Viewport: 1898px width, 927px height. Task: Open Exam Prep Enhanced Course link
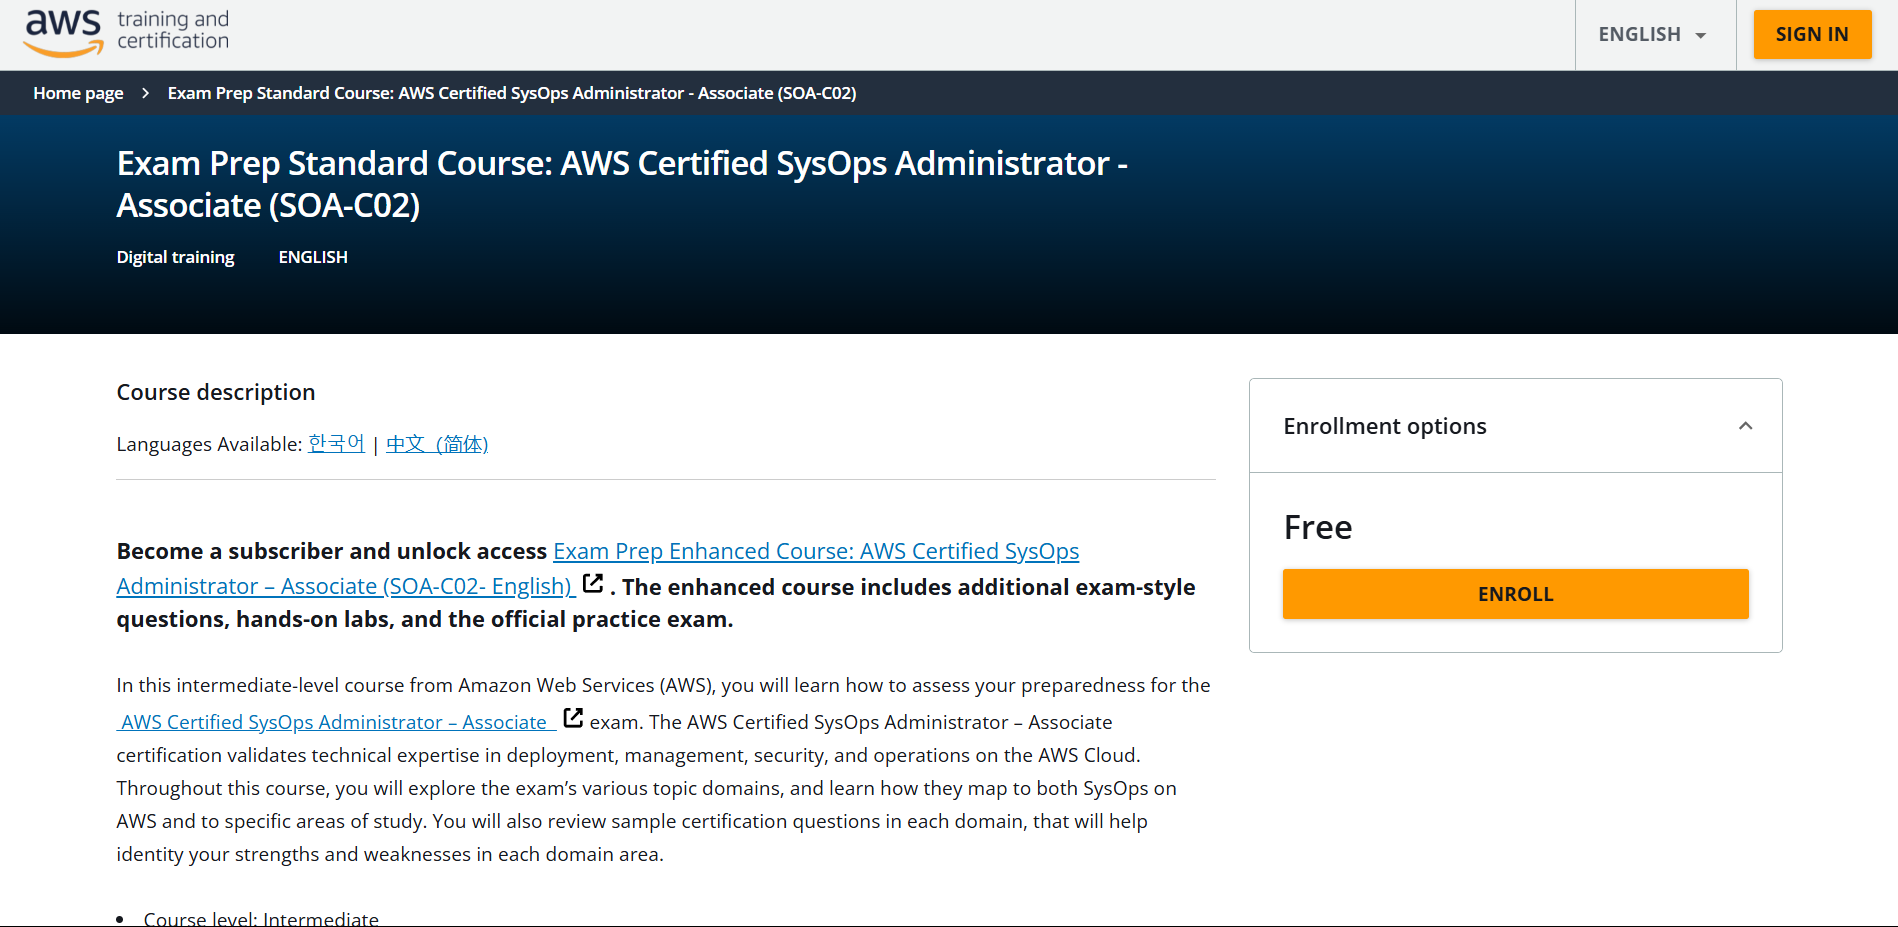pyautogui.click(x=598, y=568)
